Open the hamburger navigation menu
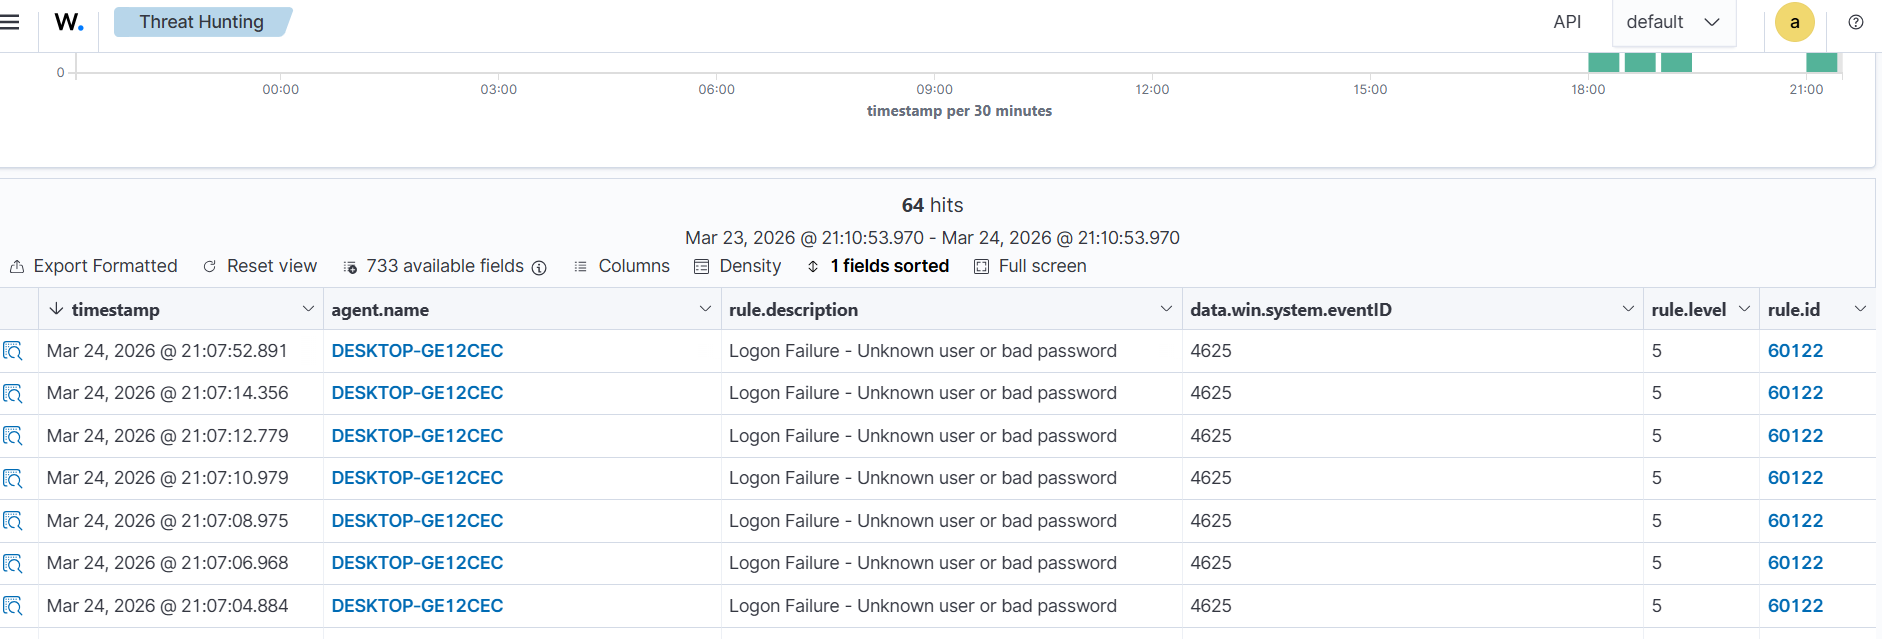 click(x=10, y=22)
